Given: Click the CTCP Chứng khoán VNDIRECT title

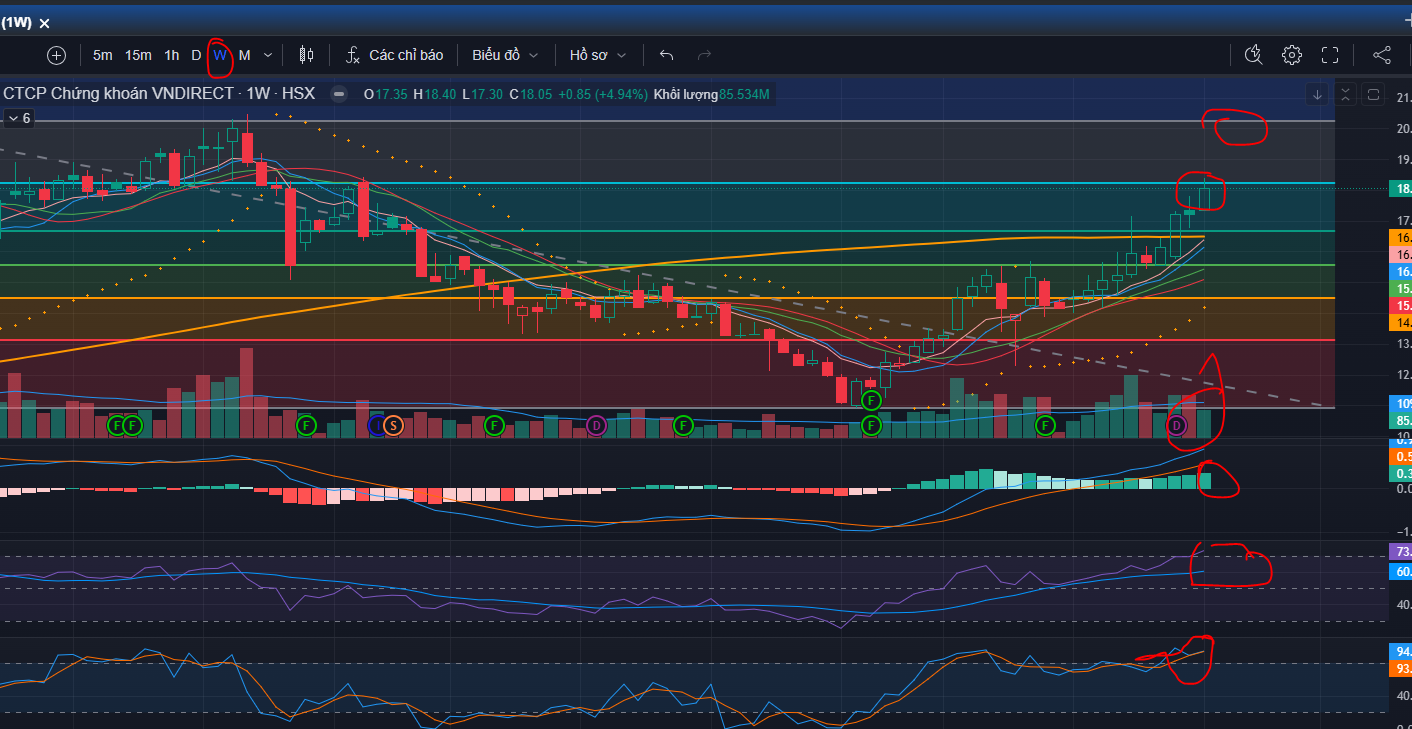Looking at the screenshot, I should pyautogui.click(x=118, y=93).
